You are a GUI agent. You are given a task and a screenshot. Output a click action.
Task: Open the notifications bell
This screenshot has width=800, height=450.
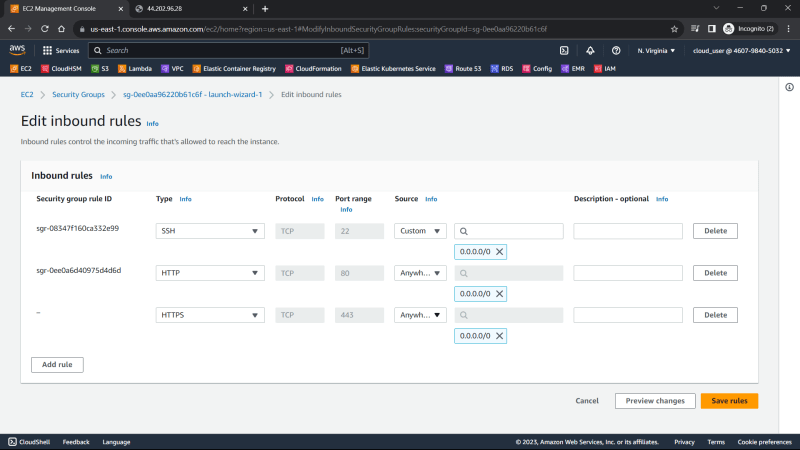(590, 51)
